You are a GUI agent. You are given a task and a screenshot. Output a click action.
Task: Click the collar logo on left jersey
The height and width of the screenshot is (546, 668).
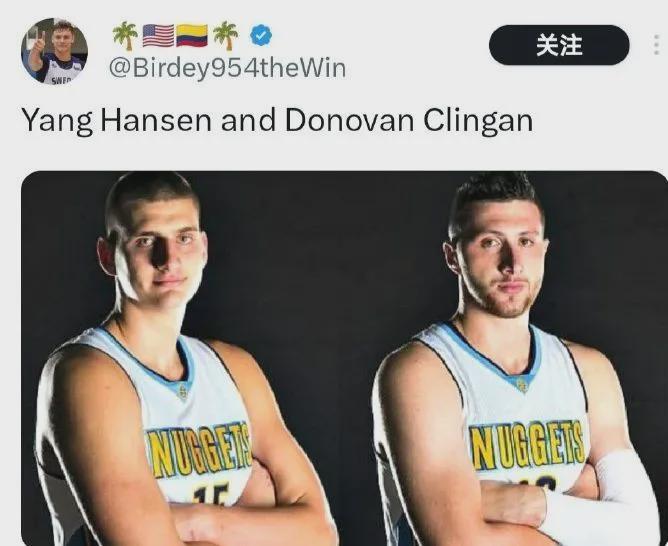coord(182,391)
